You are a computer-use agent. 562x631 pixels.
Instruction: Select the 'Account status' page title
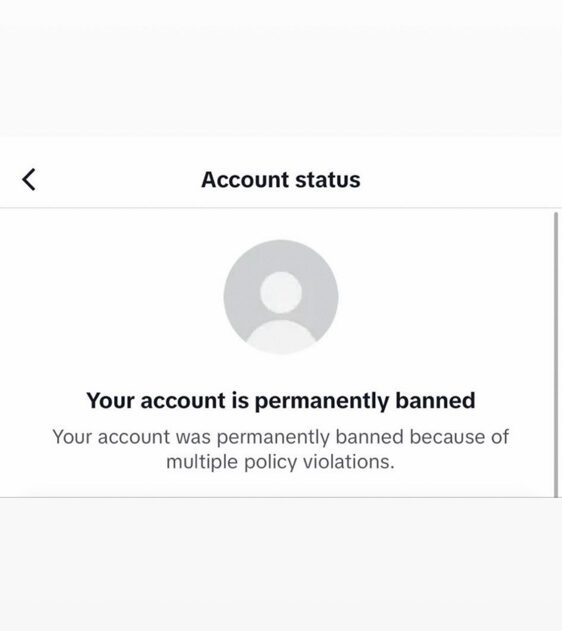281,179
